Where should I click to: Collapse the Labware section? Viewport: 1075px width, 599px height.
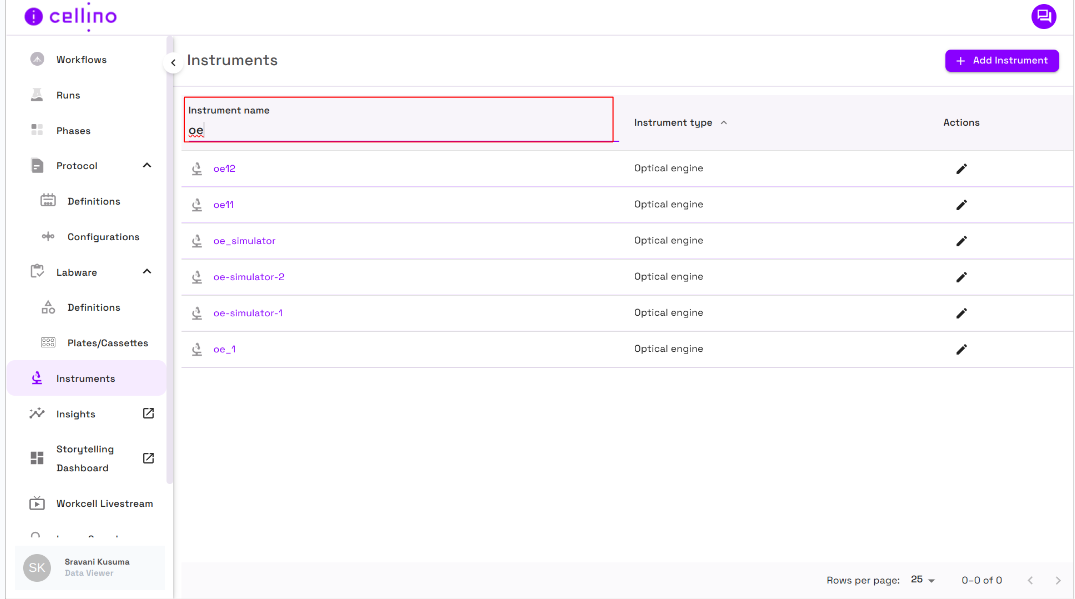[147, 272]
